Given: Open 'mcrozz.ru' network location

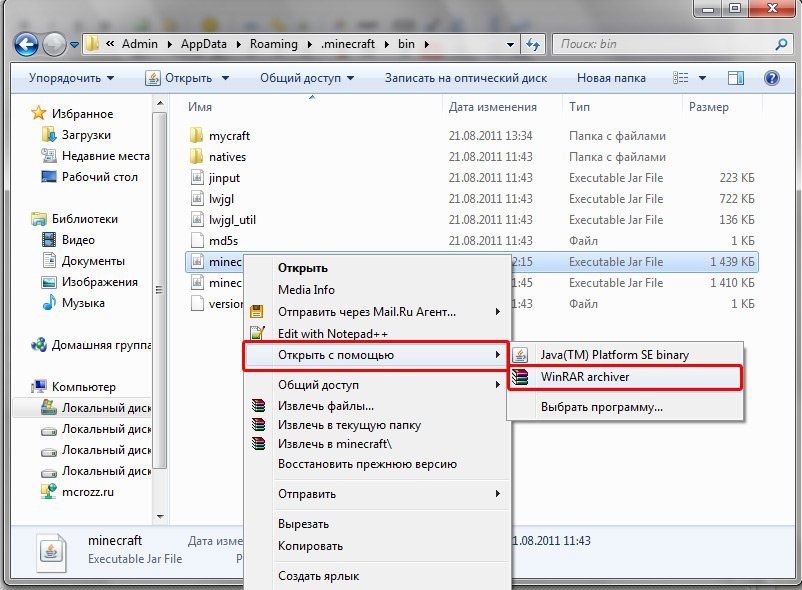Looking at the screenshot, I should (77, 492).
